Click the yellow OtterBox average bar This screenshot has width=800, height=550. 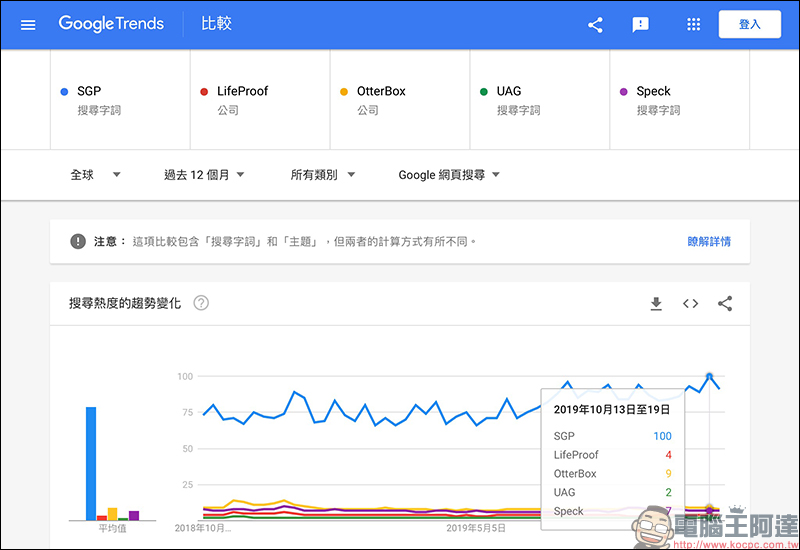pos(112,514)
